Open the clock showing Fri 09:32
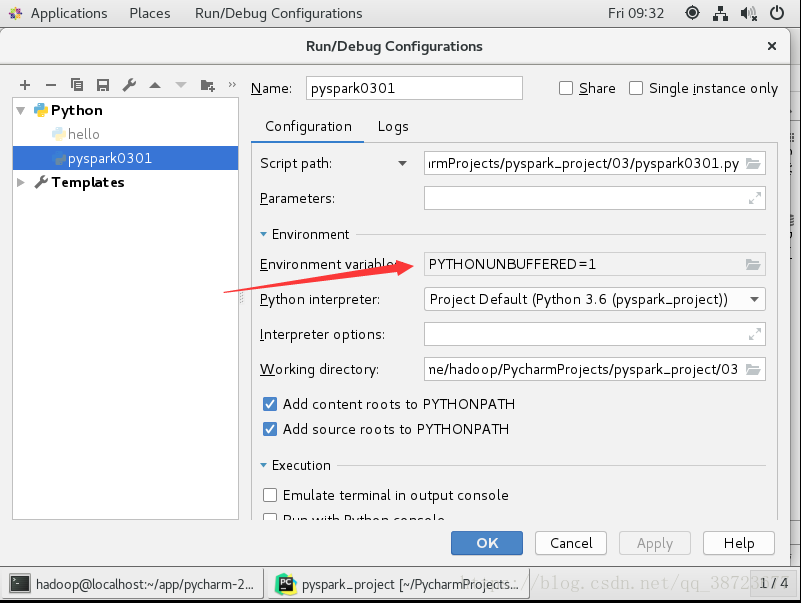Screen dimensions: 801x603 [636, 13]
